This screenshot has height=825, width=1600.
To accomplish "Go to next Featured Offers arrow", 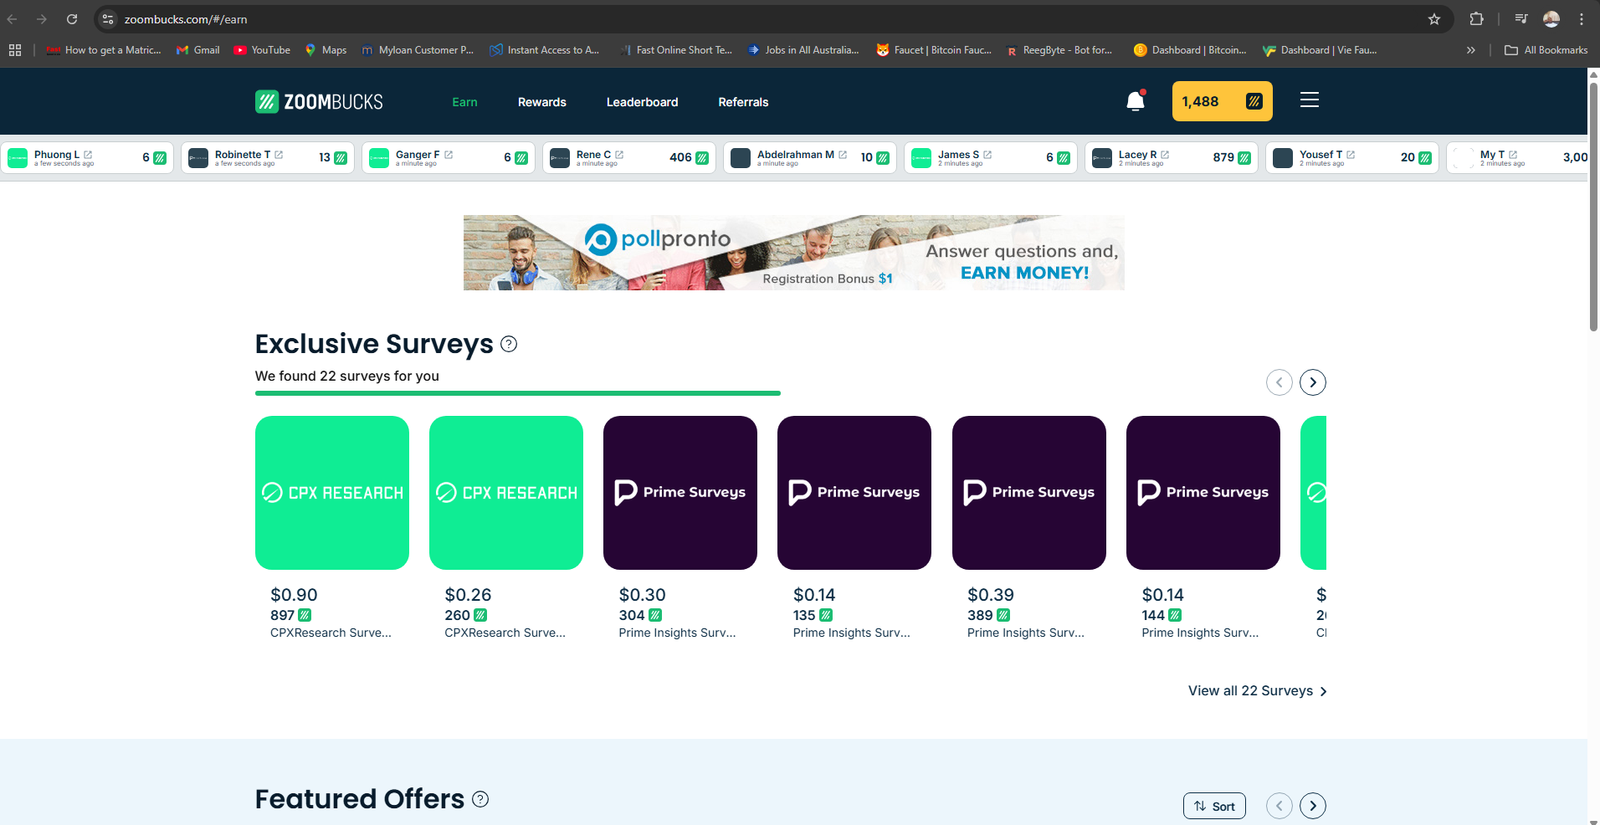I will click(x=1313, y=806).
